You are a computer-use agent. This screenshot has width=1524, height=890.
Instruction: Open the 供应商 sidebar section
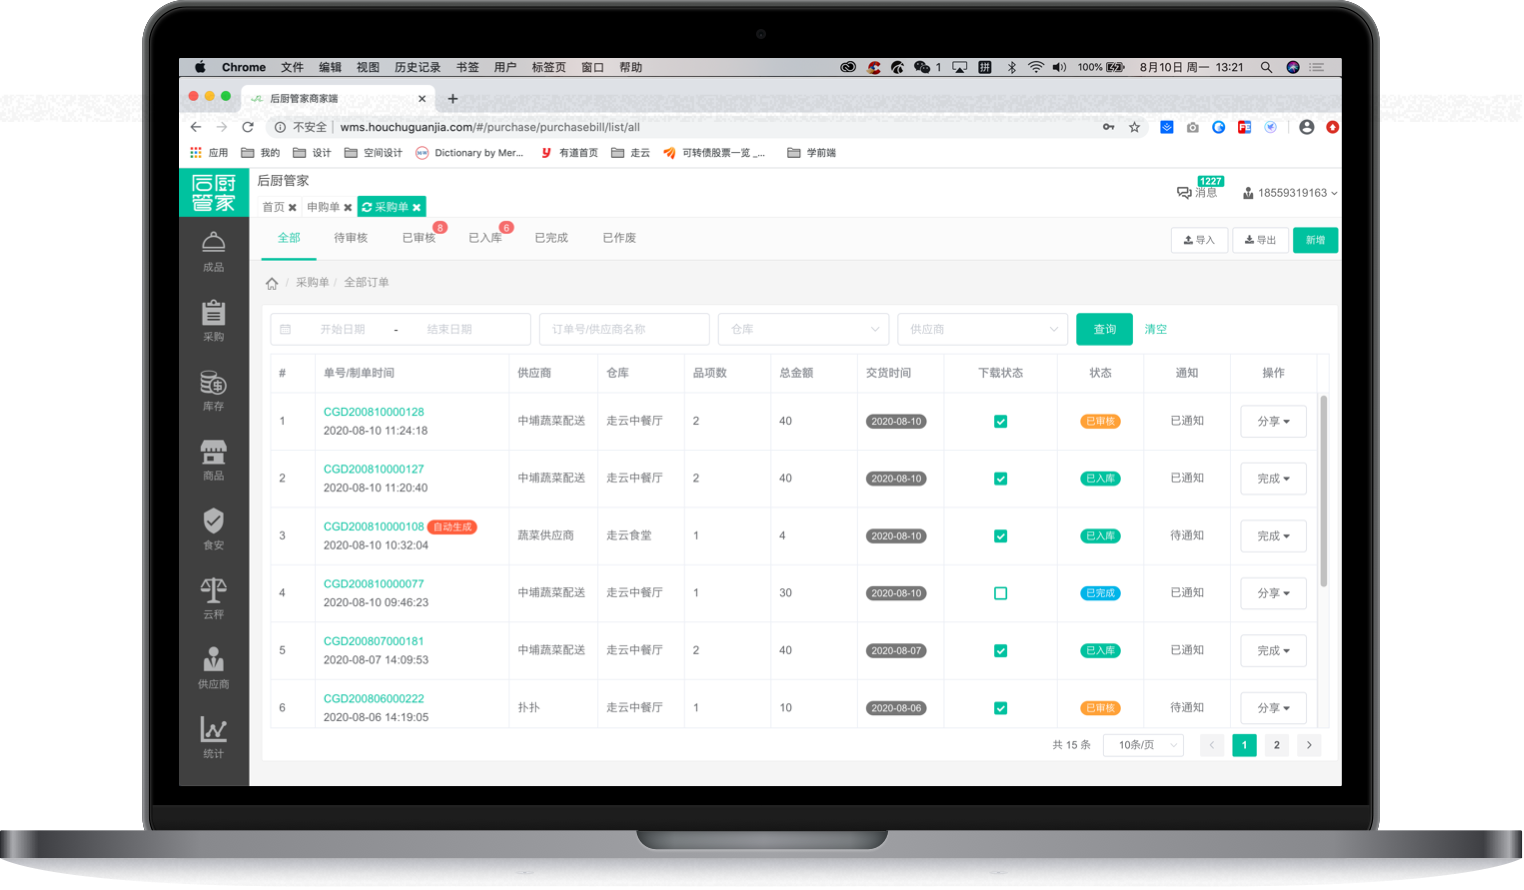pos(213,668)
